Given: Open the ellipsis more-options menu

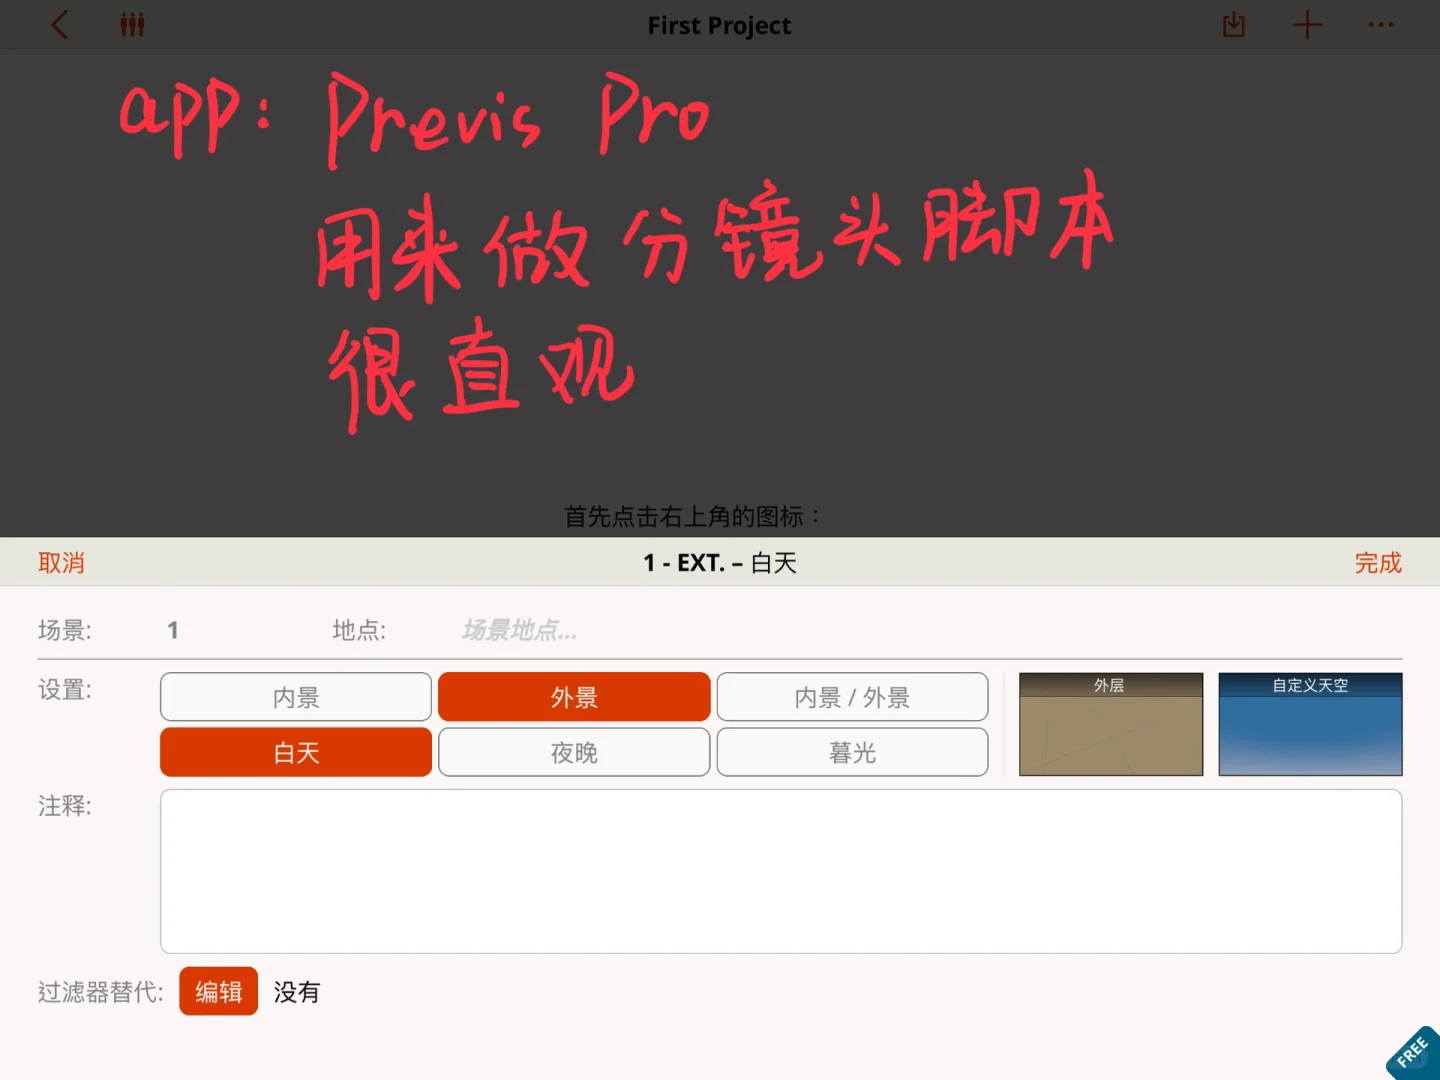Looking at the screenshot, I should (x=1380, y=25).
